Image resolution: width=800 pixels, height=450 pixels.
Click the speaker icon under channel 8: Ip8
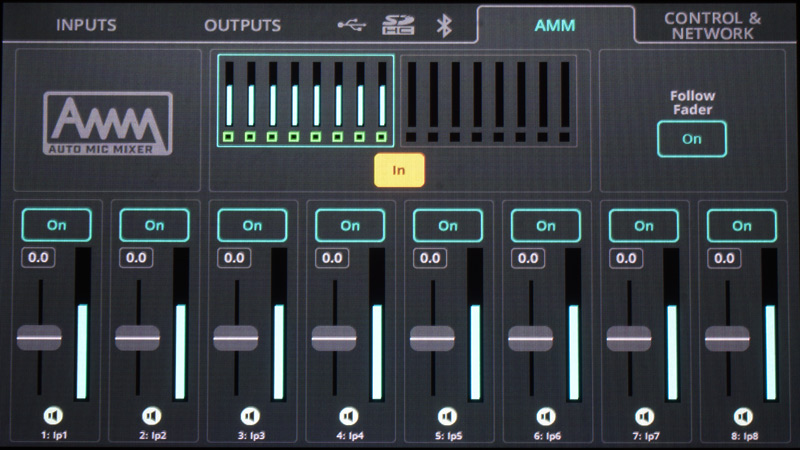tap(741, 415)
